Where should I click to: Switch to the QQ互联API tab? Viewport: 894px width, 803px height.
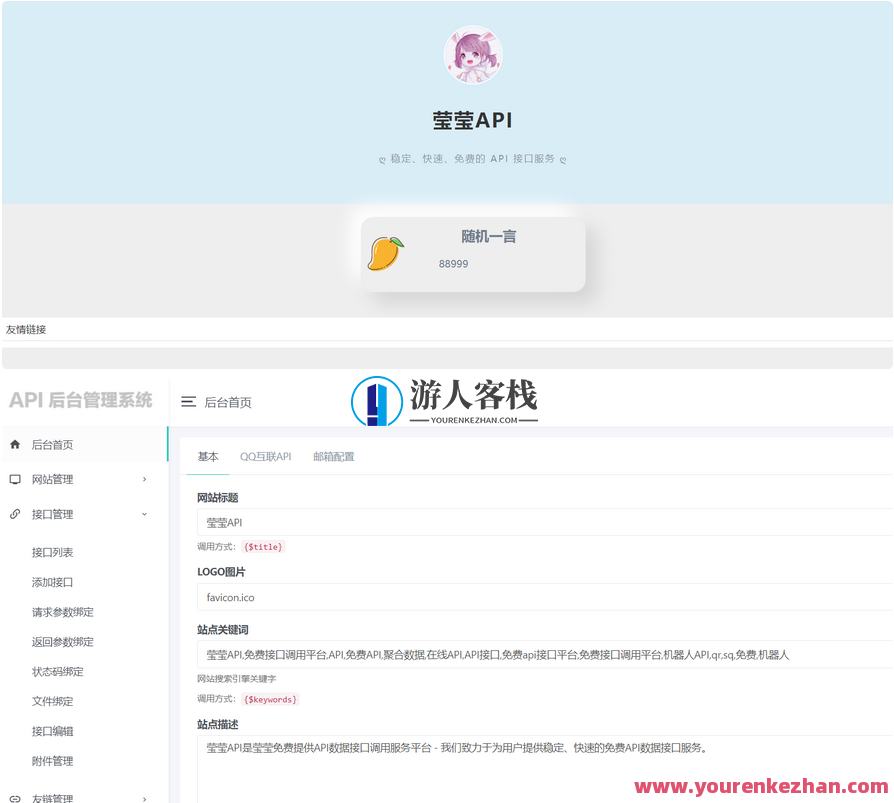click(x=264, y=456)
